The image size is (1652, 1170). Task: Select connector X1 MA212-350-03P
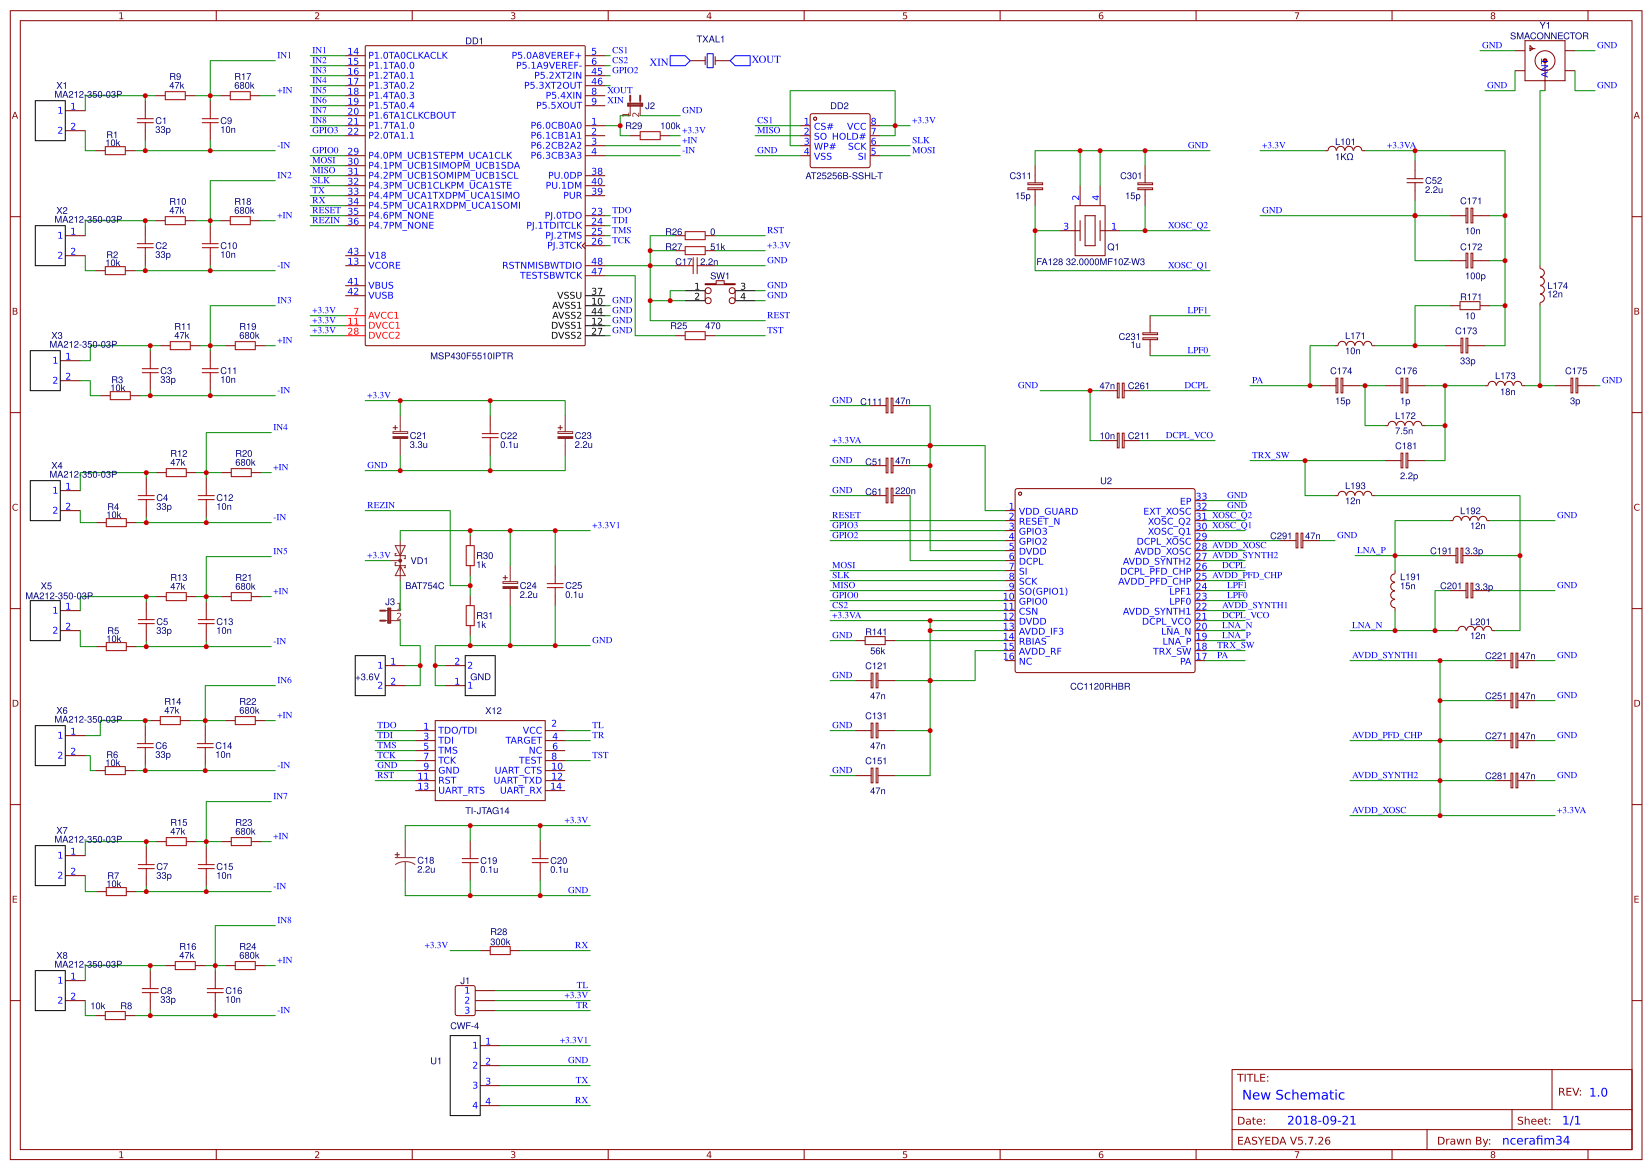coord(48,120)
